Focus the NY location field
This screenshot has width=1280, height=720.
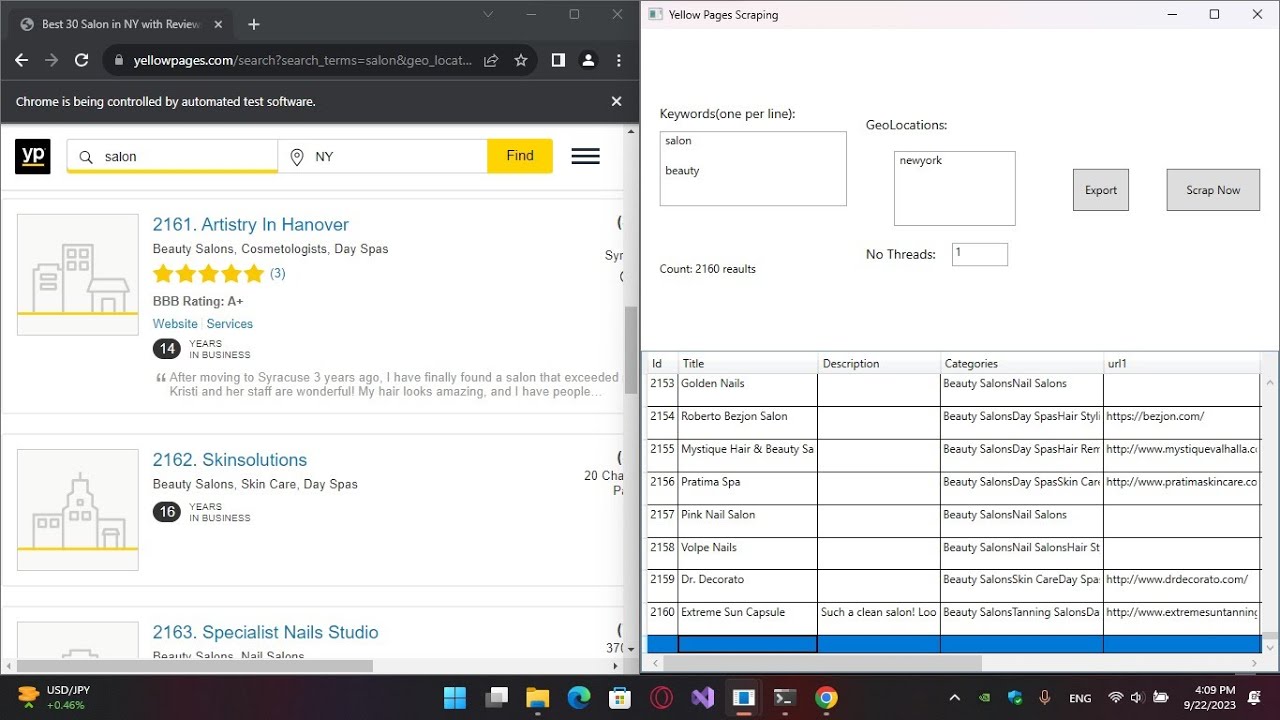[x=382, y=156]
